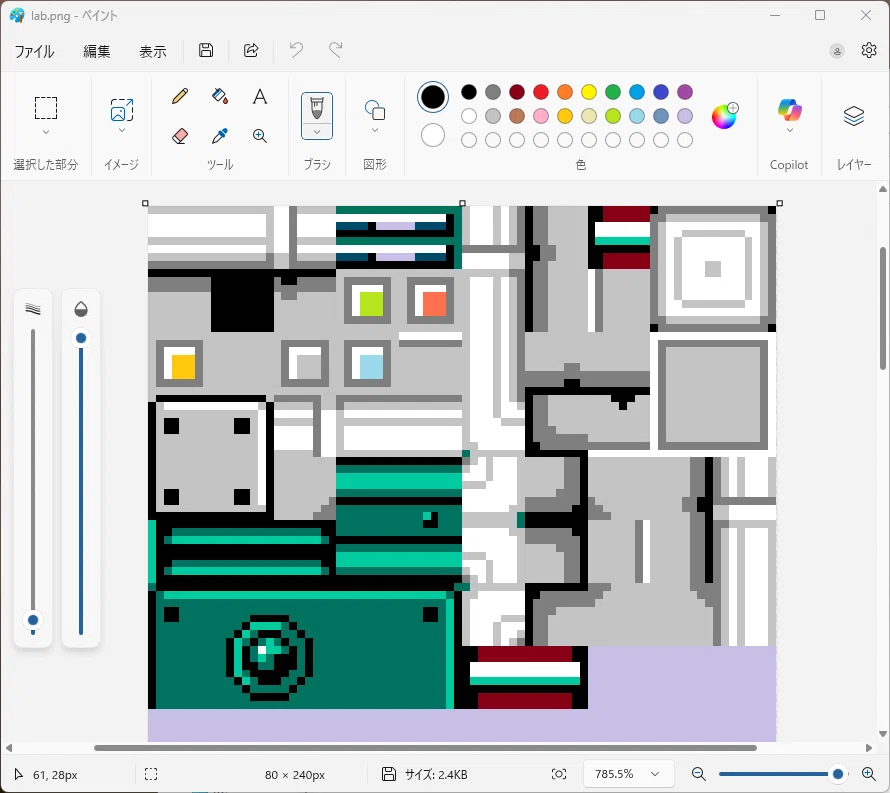Pick the green color swatch

click(x=613, y=92)
